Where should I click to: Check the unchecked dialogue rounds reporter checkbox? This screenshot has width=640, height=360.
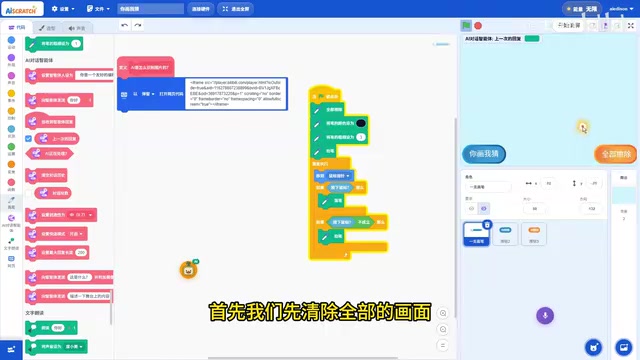pyautogui.click(x=29, y=193)
